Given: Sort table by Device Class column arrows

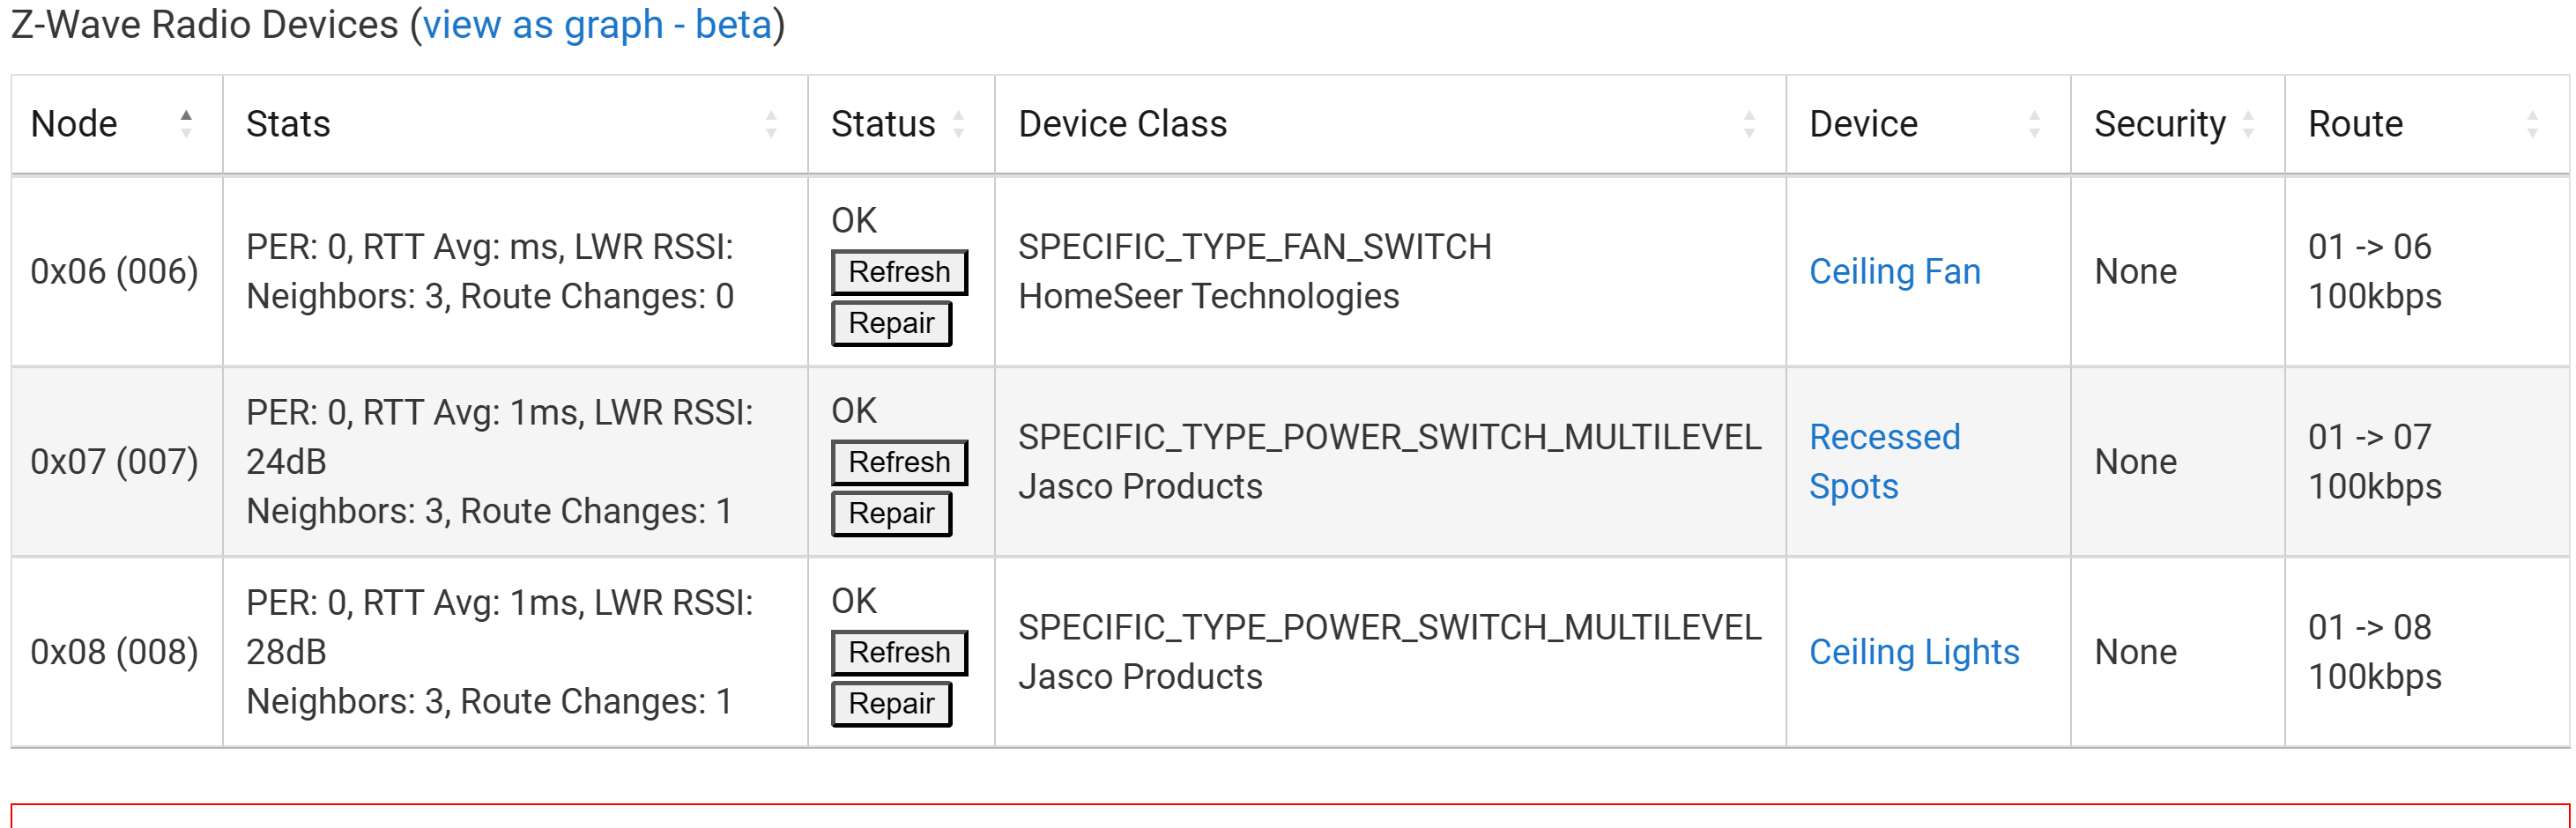Looking at the screenshot, I should click(x=1749, y=124).
